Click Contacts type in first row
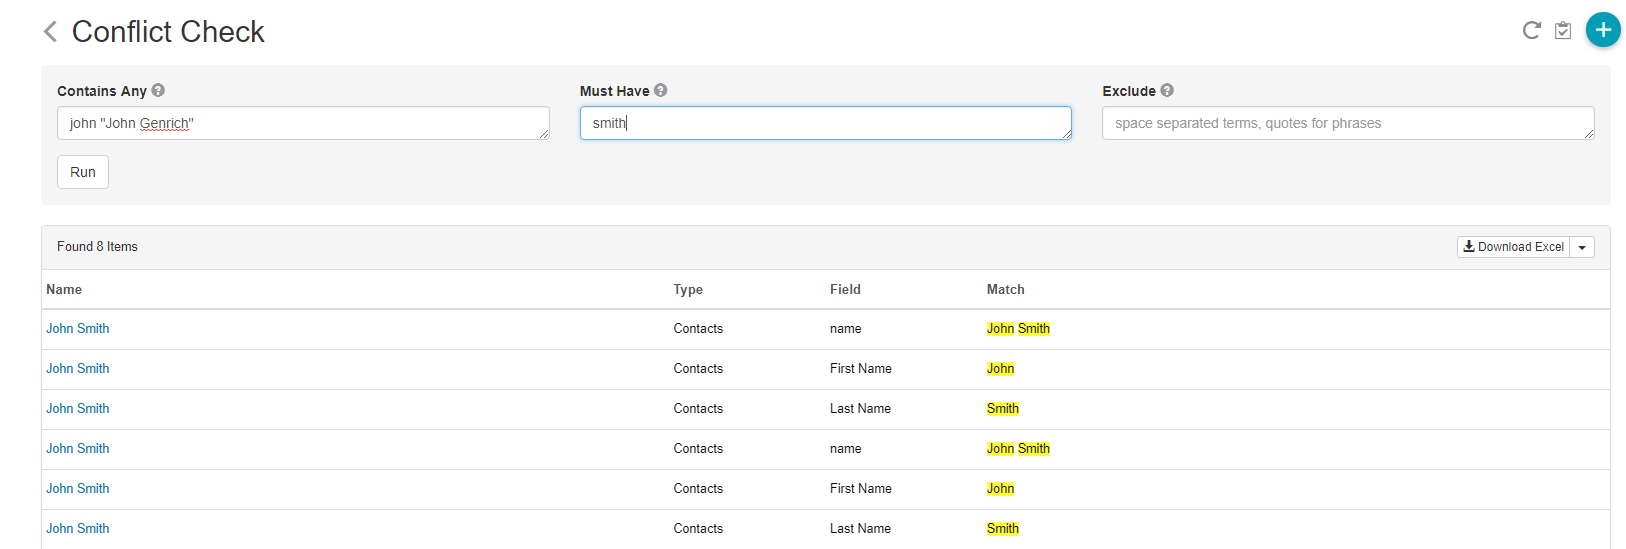The width and height of the screenshot is (1626, 549). (698, 328)
